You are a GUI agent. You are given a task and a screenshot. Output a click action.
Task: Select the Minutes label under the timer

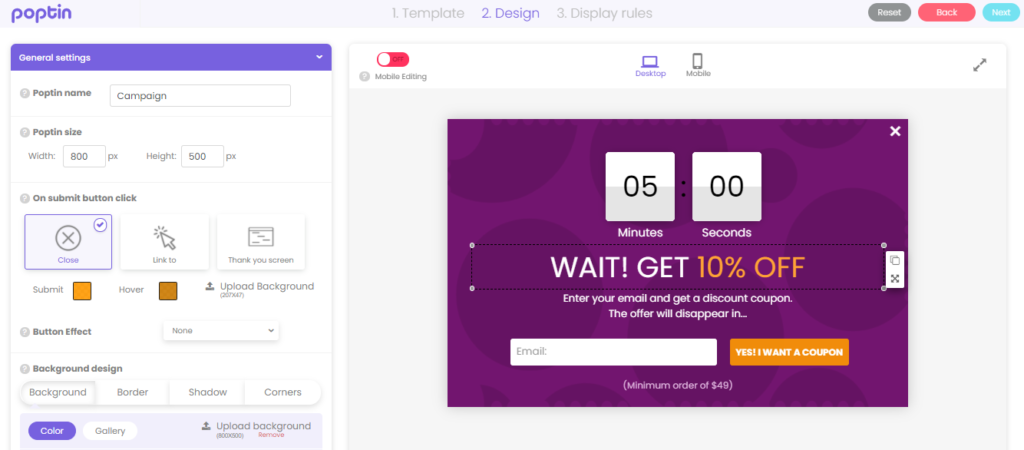coord(640,233)
